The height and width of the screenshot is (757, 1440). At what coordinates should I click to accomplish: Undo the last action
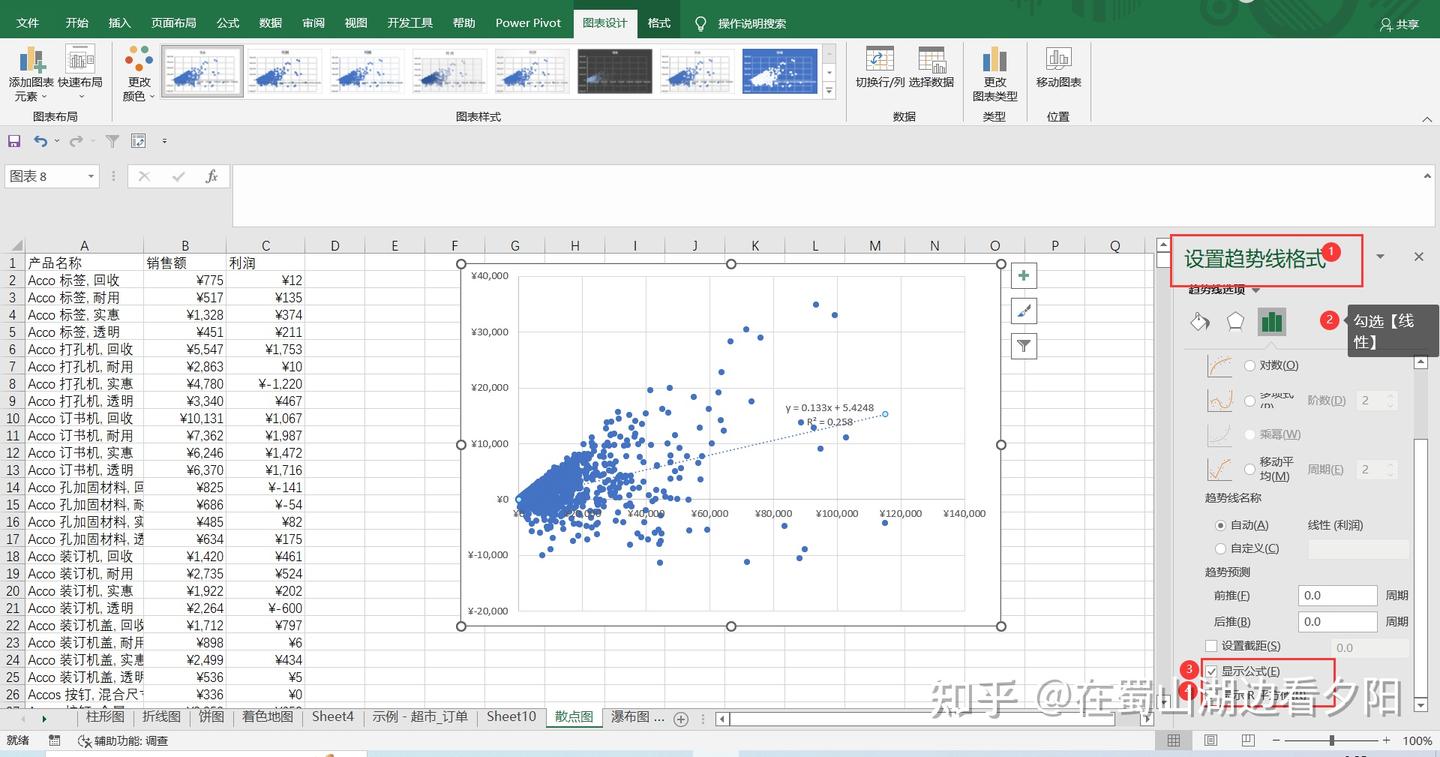[40, 141]
